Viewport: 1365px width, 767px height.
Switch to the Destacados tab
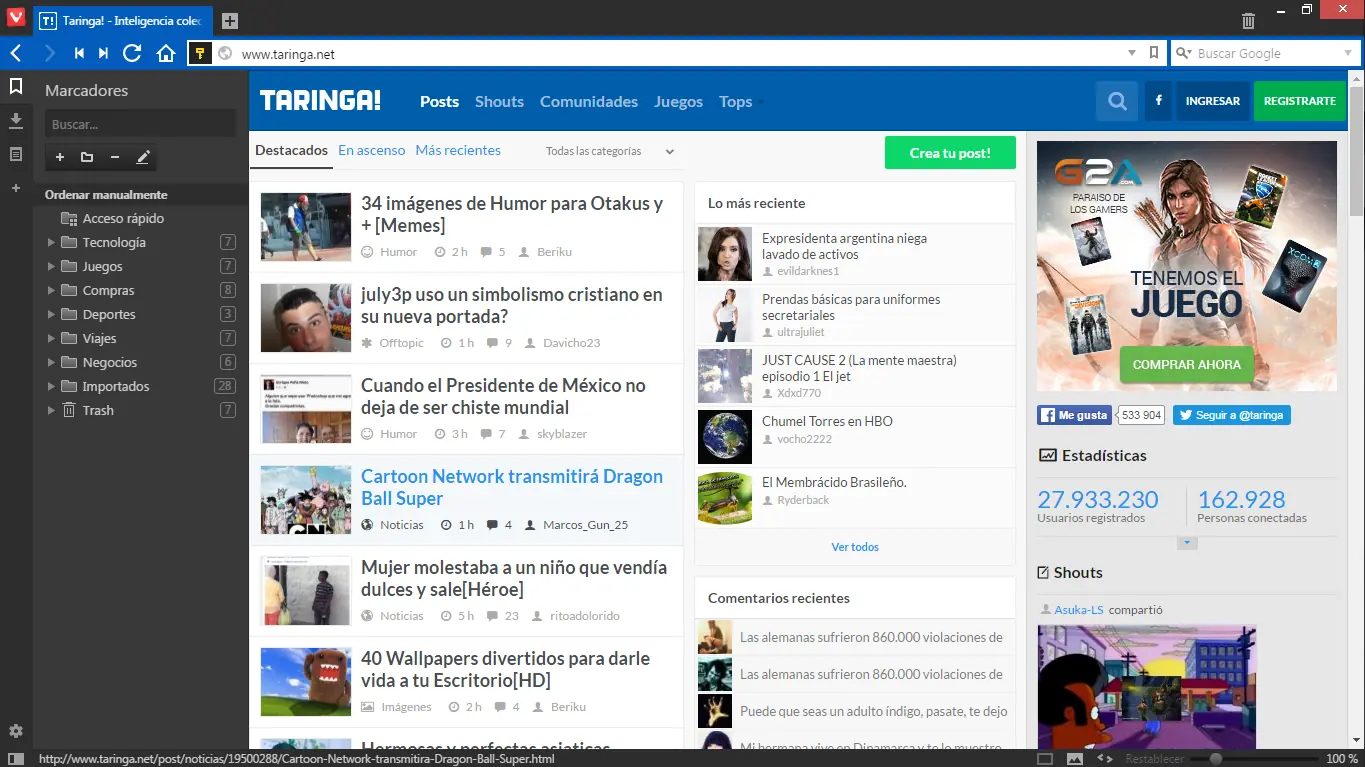(291, 150)
